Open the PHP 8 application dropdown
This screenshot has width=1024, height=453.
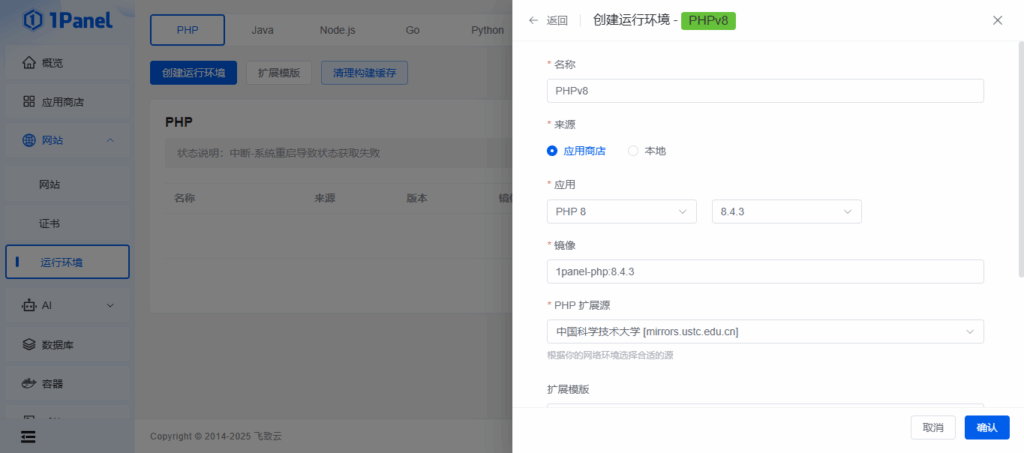621,212
